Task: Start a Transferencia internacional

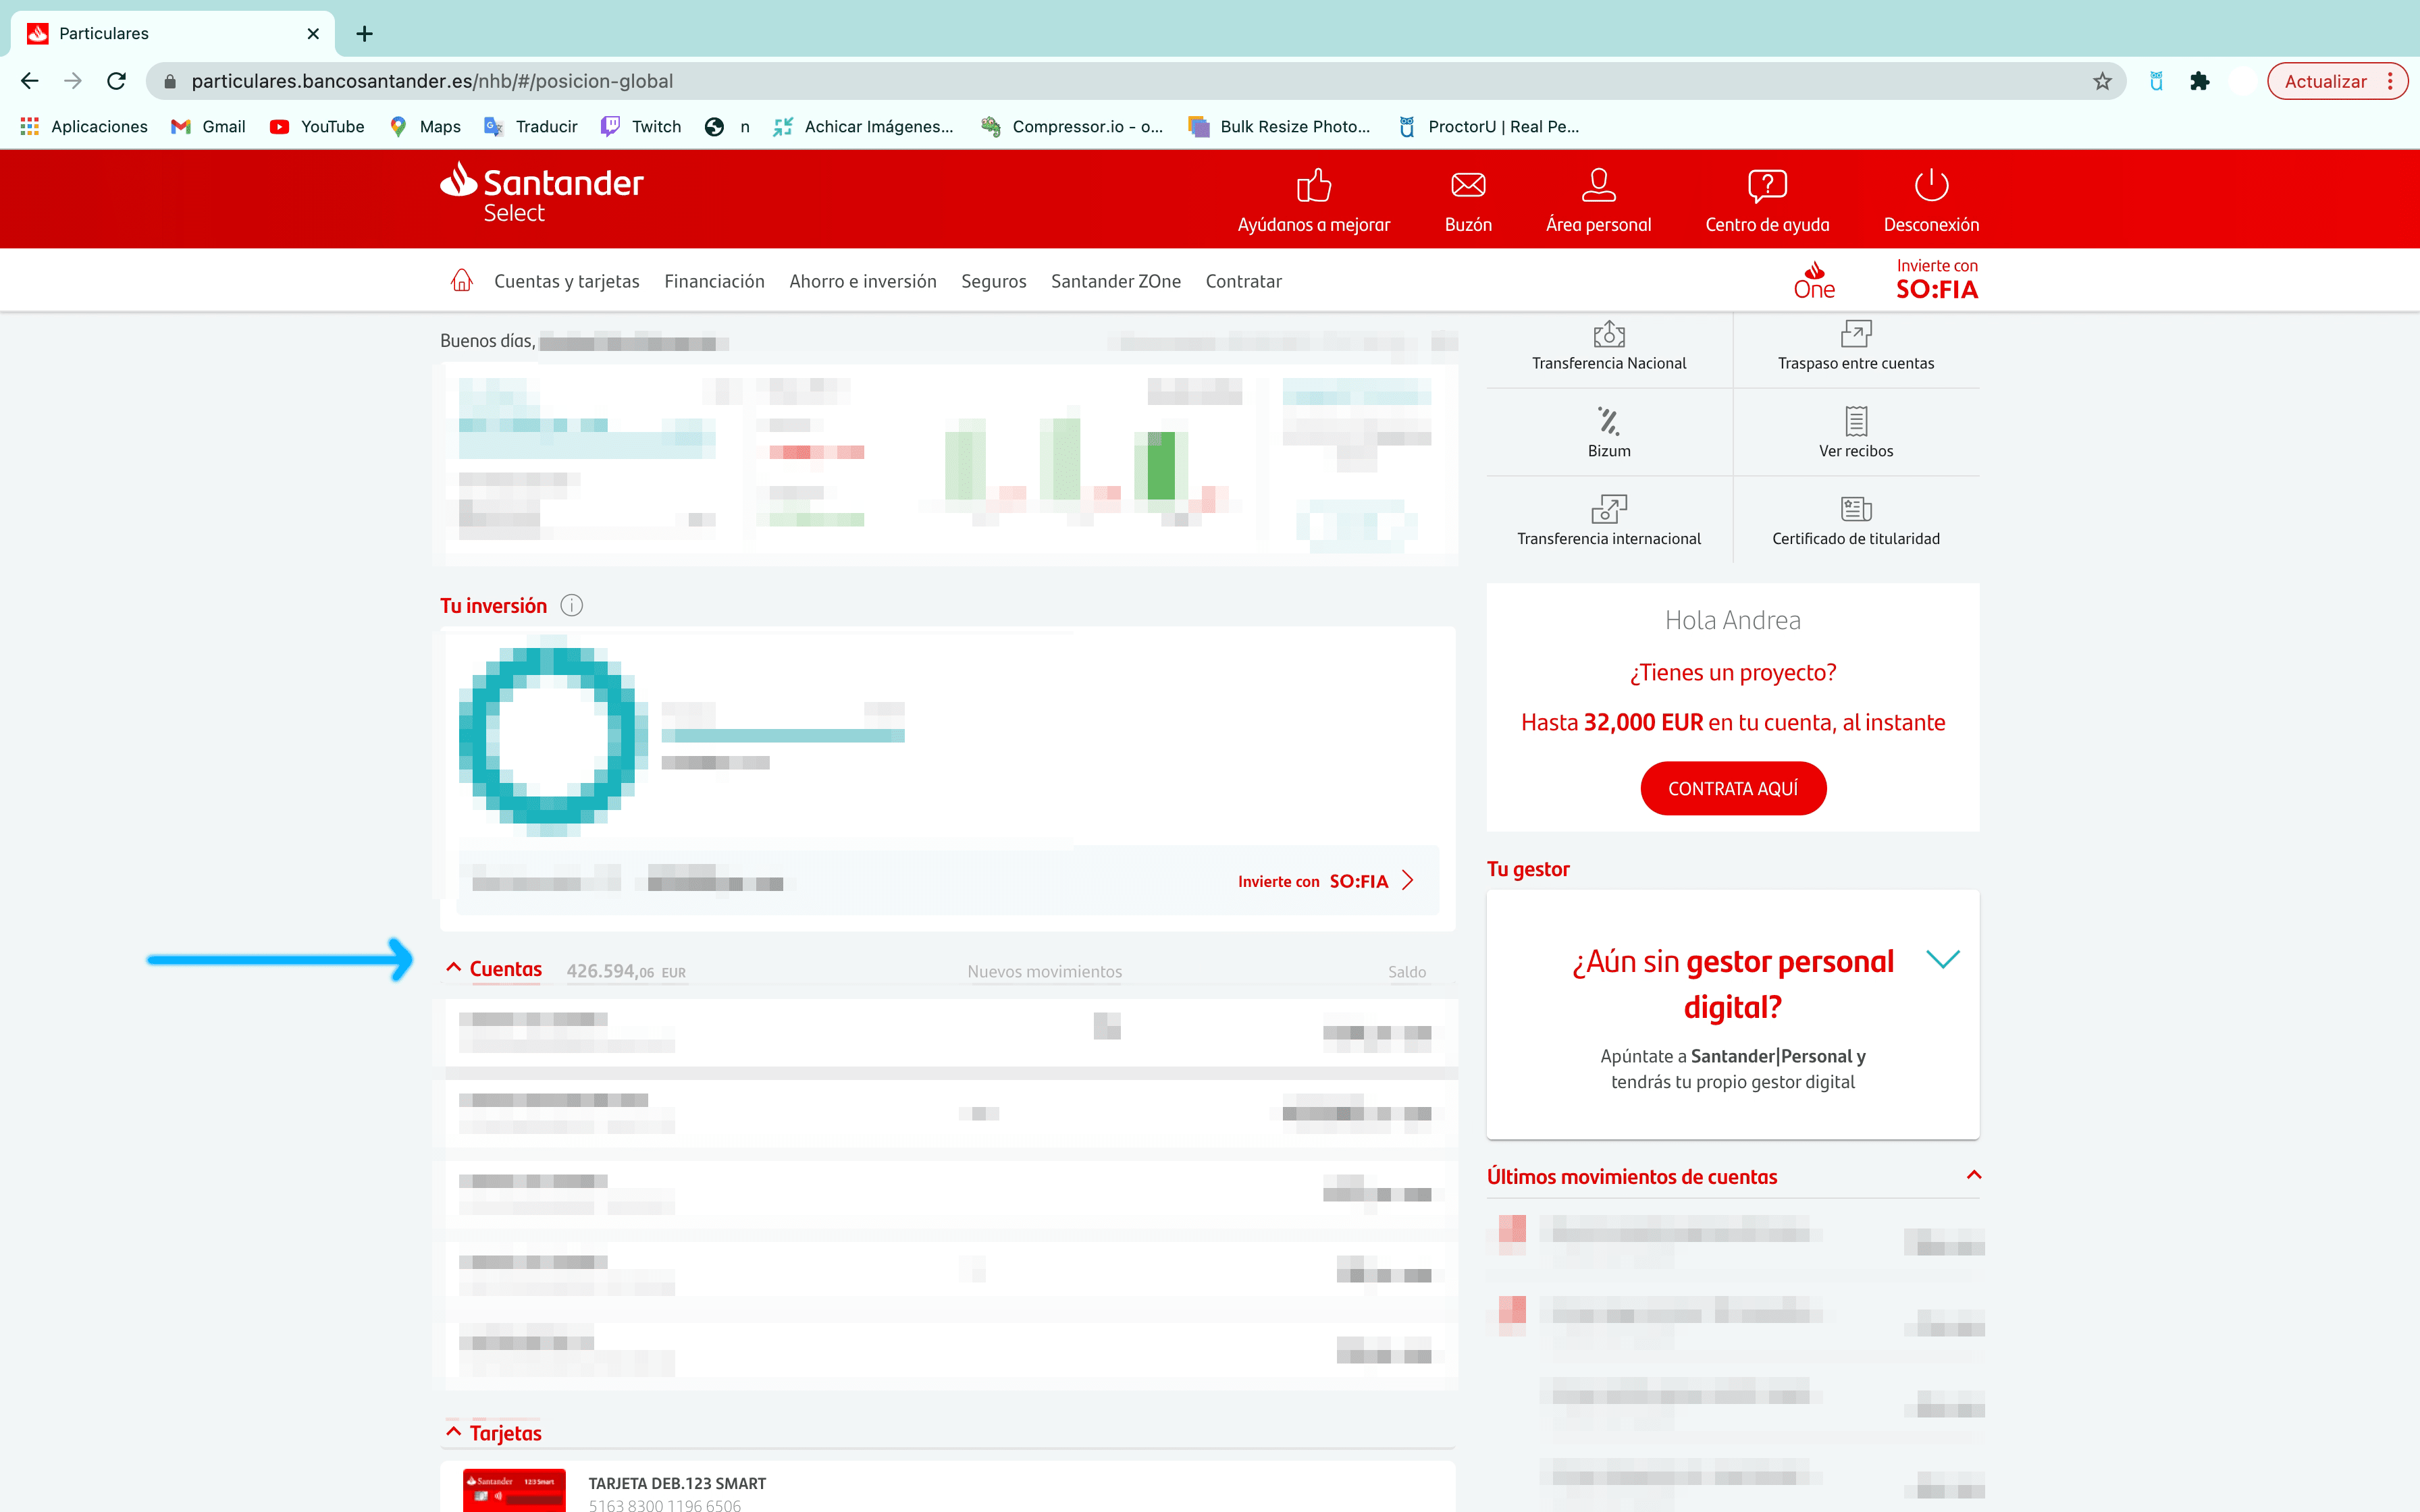Action: coord(1608,520)
